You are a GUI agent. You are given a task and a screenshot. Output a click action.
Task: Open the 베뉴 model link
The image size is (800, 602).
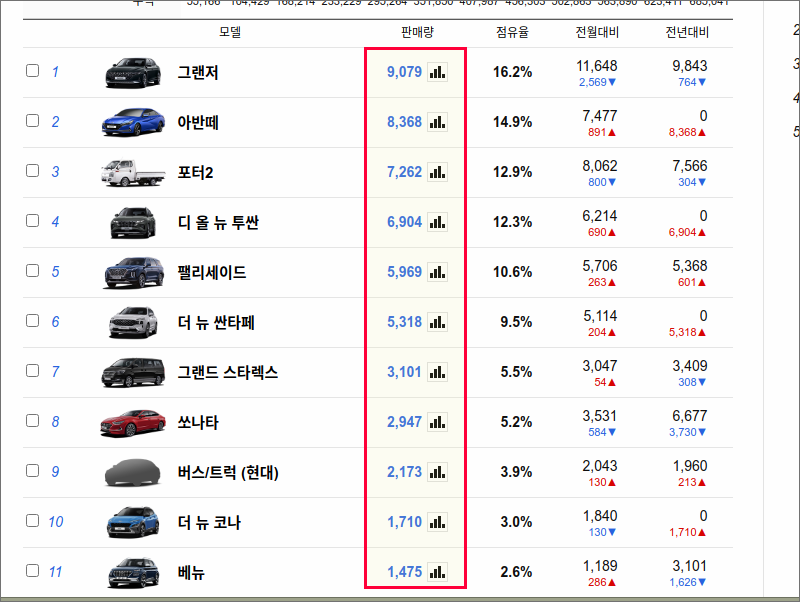pos(191,572)
